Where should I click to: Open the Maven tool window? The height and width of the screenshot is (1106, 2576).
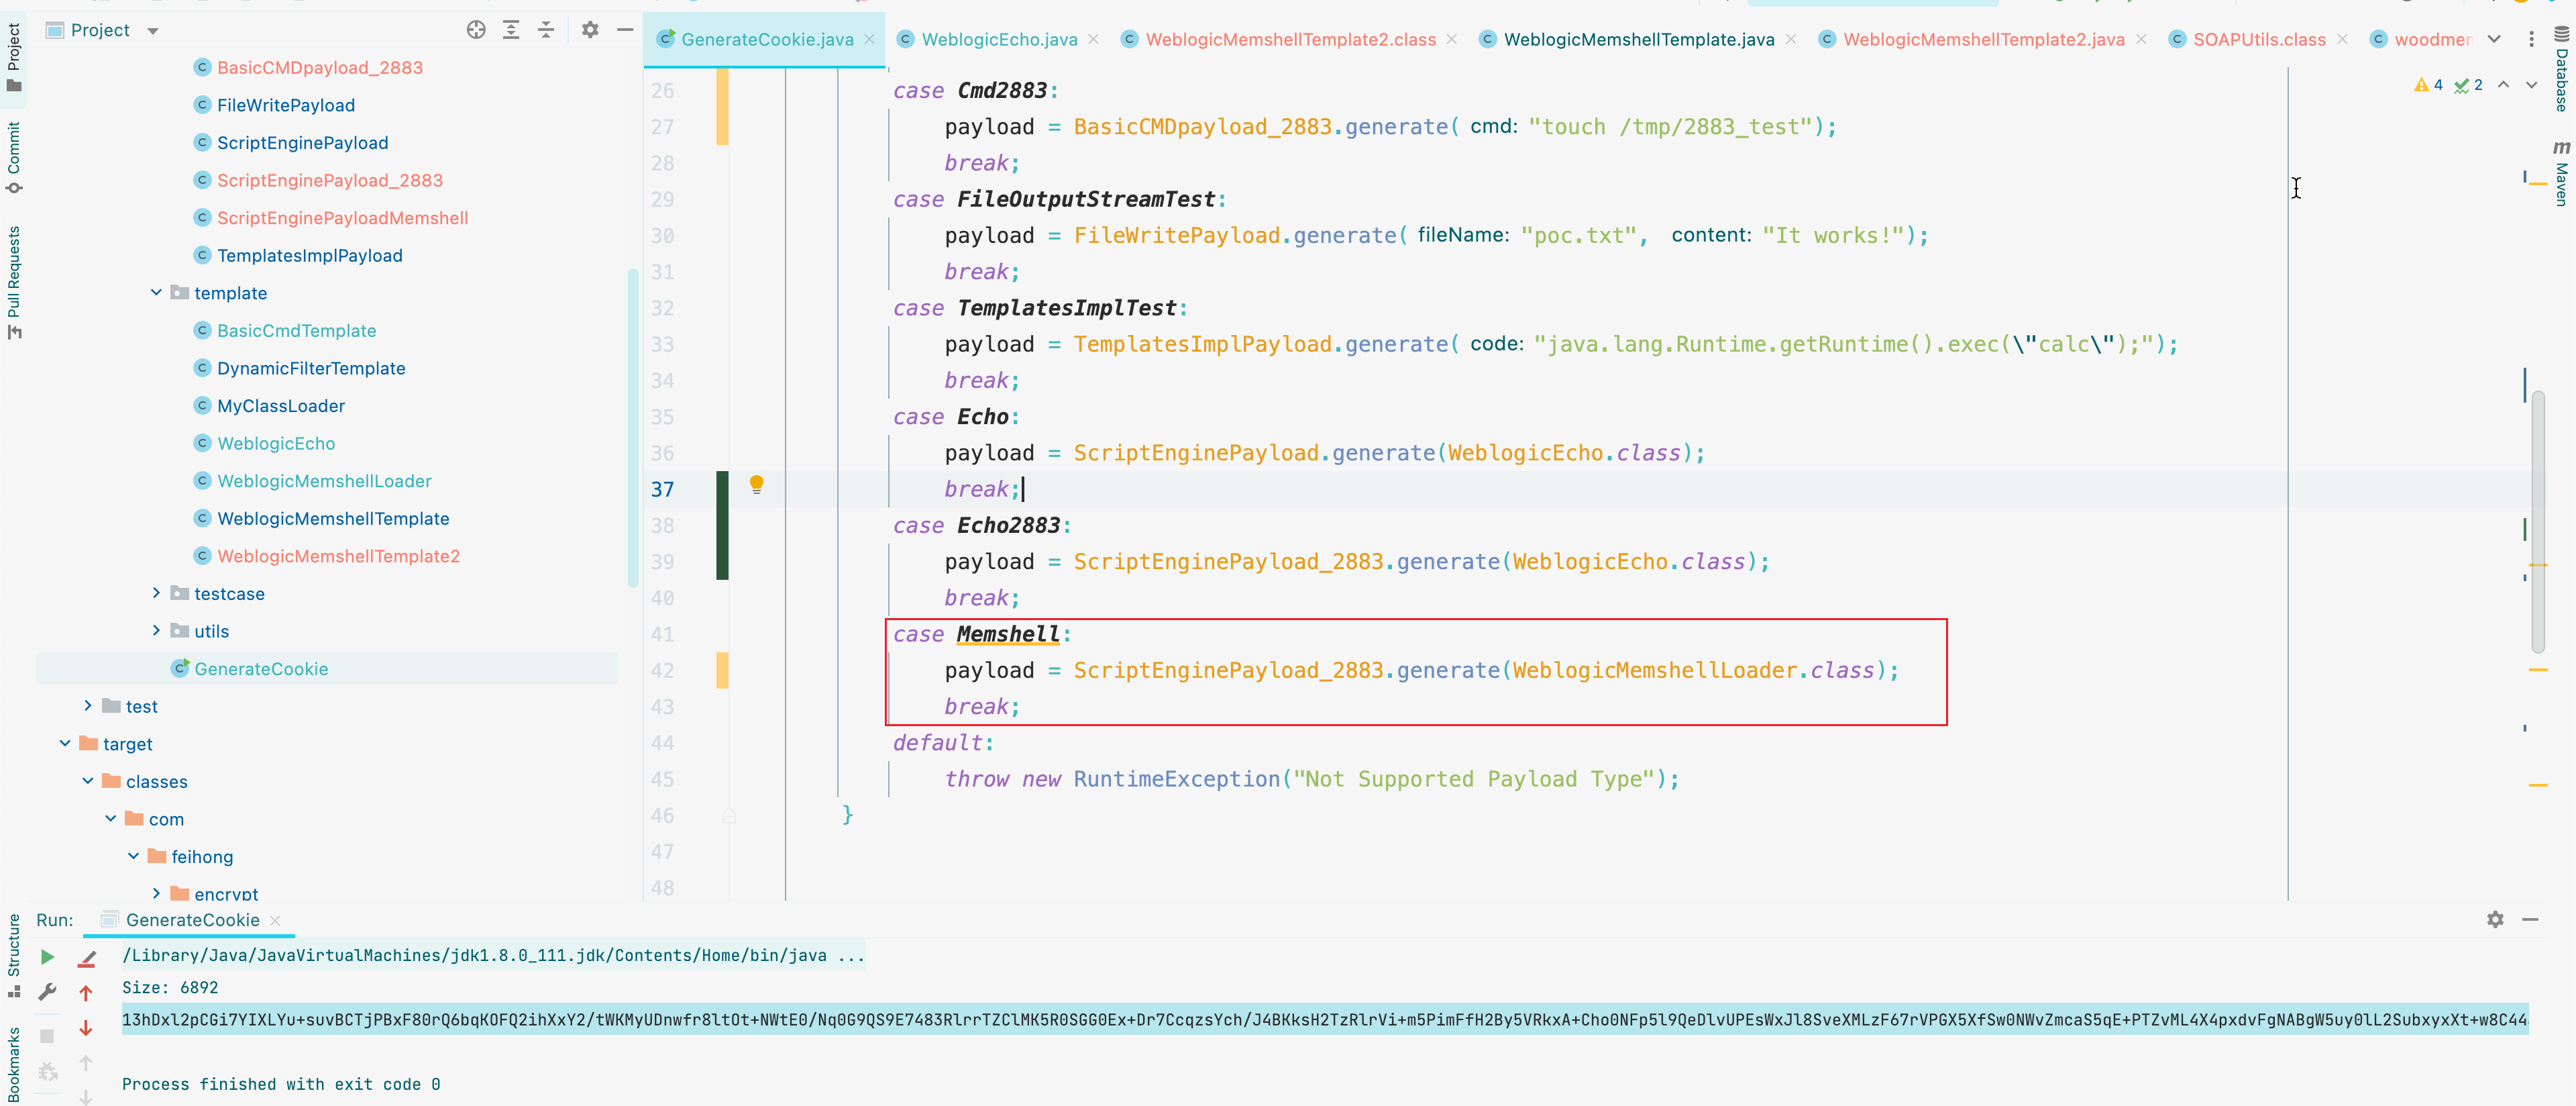click(x=2561, y=175)
